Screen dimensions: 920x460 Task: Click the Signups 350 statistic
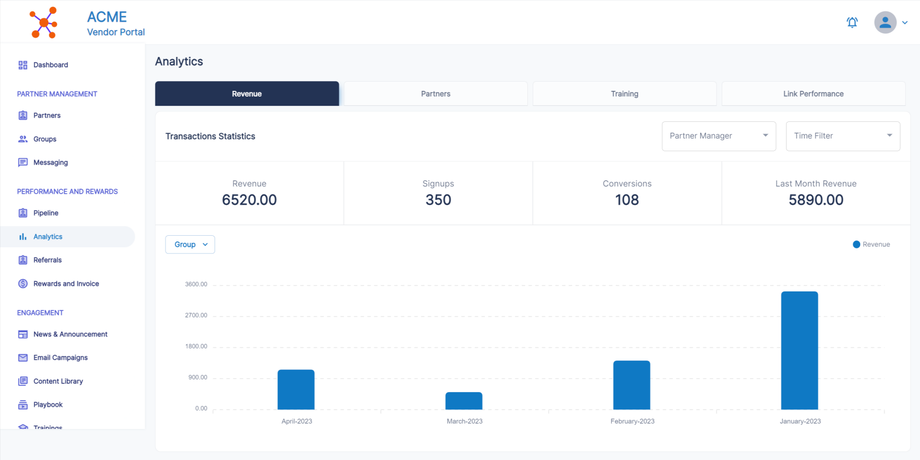click(438, 193)
